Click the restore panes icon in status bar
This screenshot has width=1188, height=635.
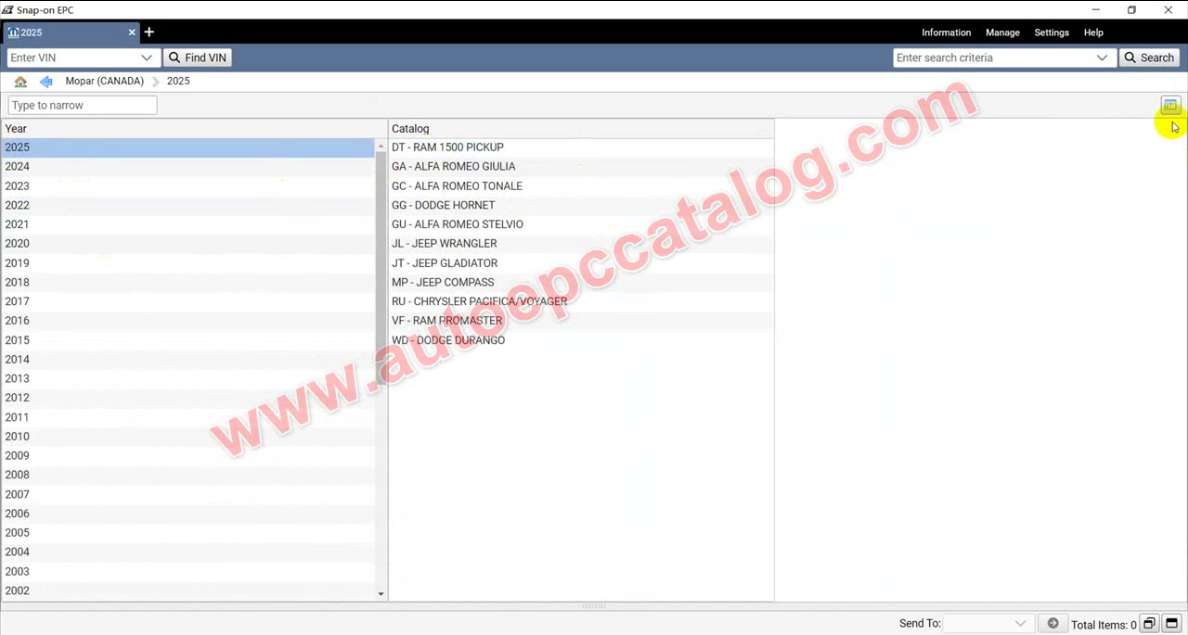tap(1149, 623)
